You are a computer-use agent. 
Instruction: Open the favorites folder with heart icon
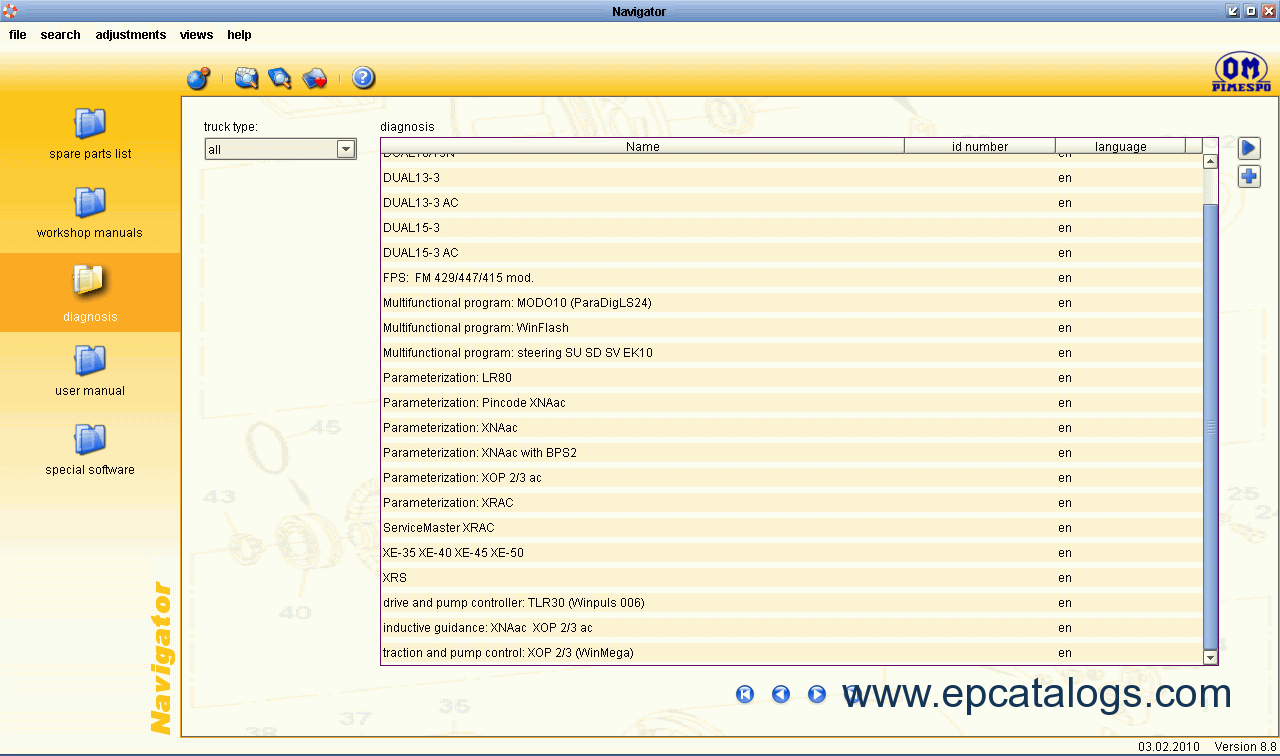tap(314, 78)
